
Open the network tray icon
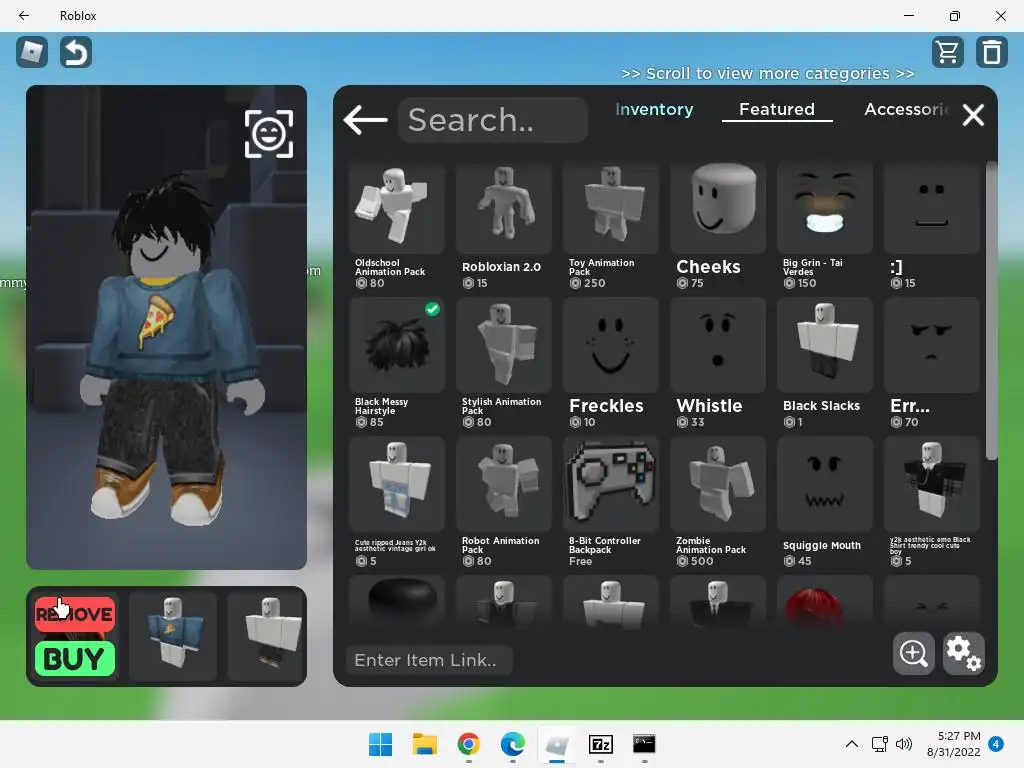880,744
